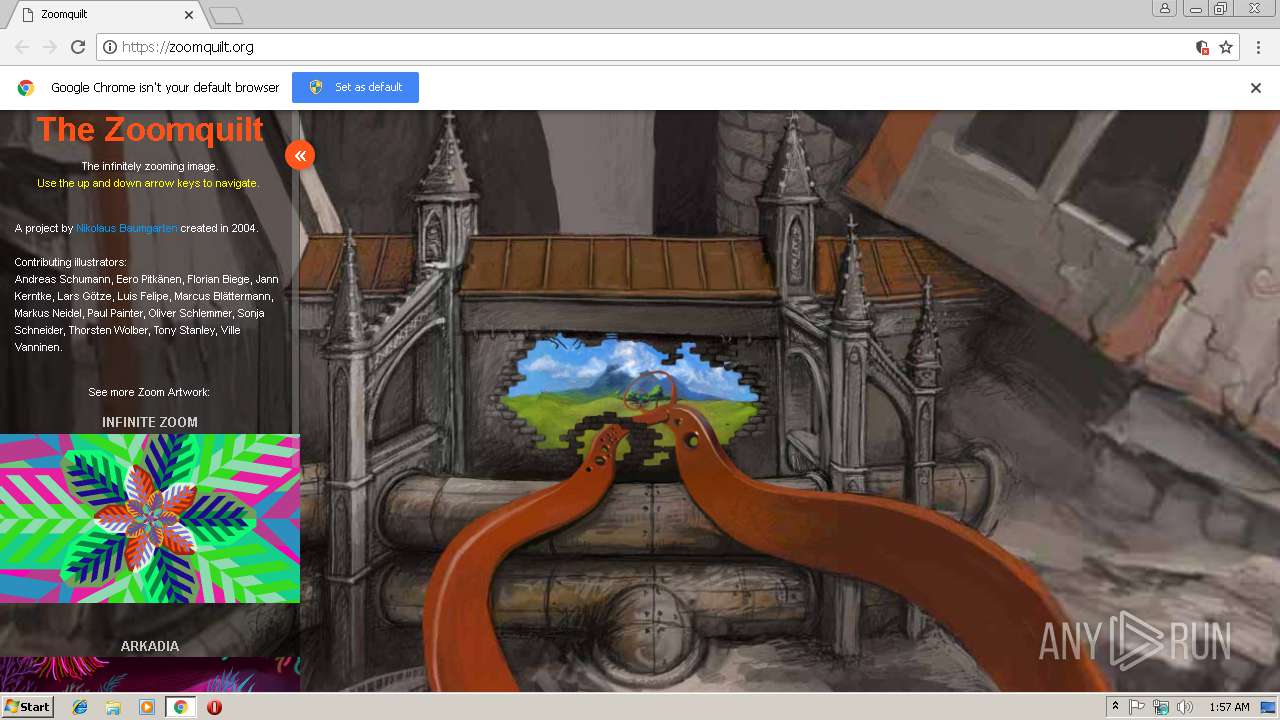Select the Chrome taskbar icon
The width and height of the screenshot is (1280, 720).
click(x=180, y=707)
